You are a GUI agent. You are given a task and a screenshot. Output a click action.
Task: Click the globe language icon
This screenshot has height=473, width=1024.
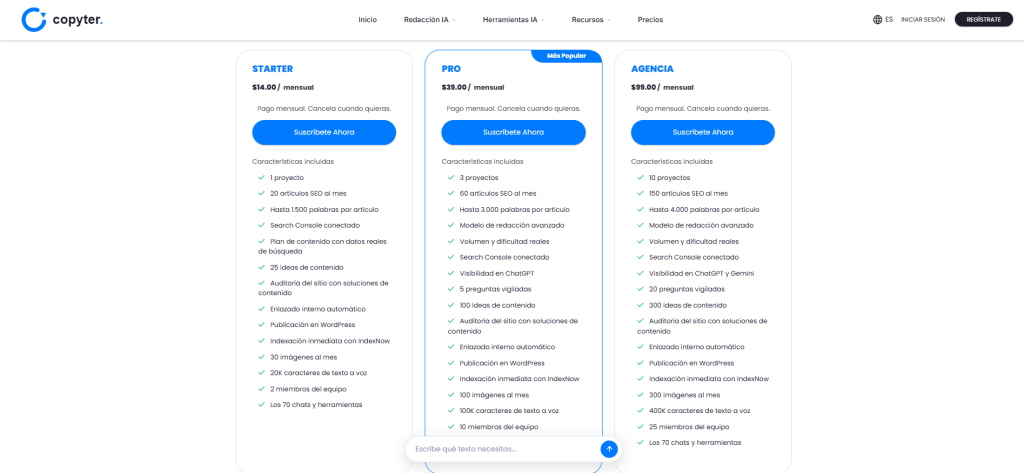877,20
